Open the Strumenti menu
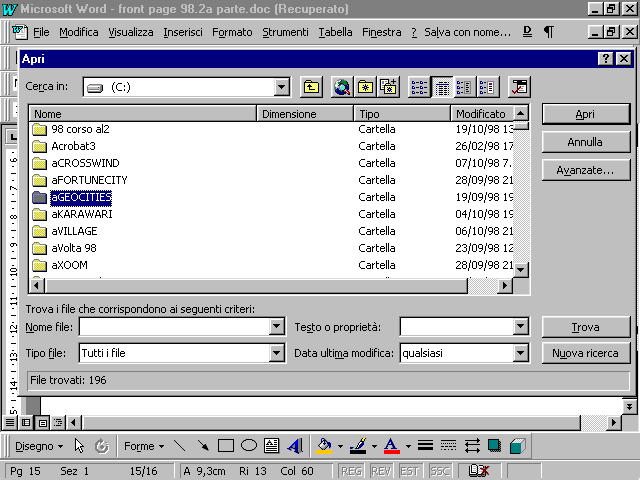This screenshot has height=480, width=640. pos(285,32)
